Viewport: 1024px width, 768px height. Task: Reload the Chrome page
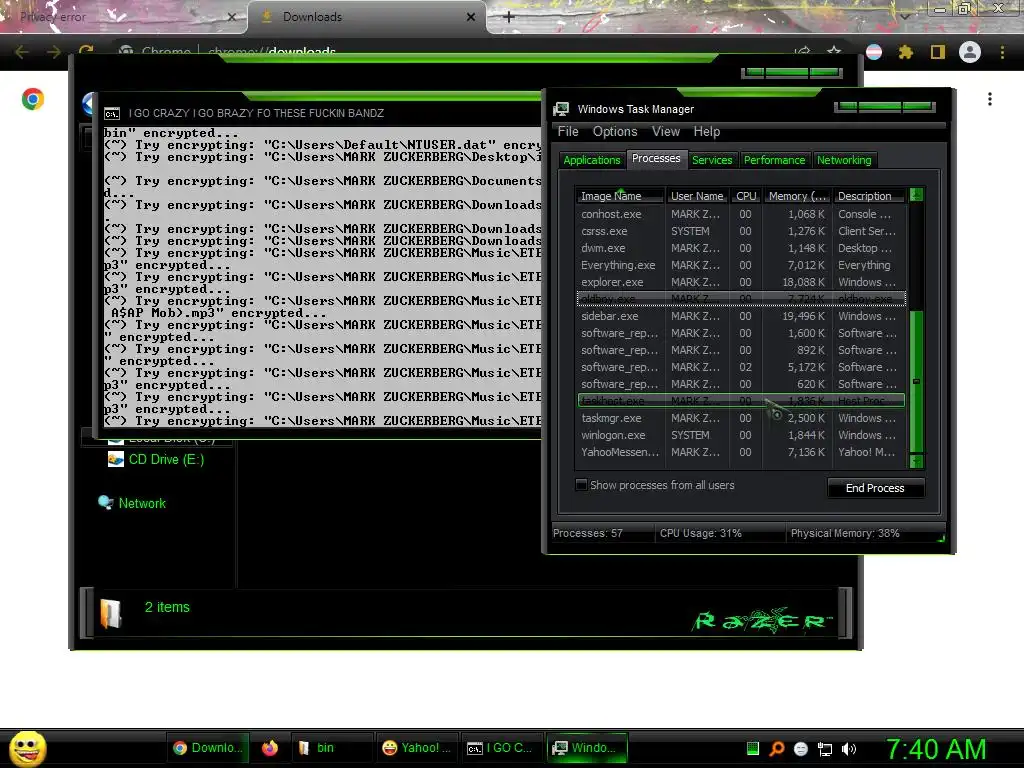point(86,51)
